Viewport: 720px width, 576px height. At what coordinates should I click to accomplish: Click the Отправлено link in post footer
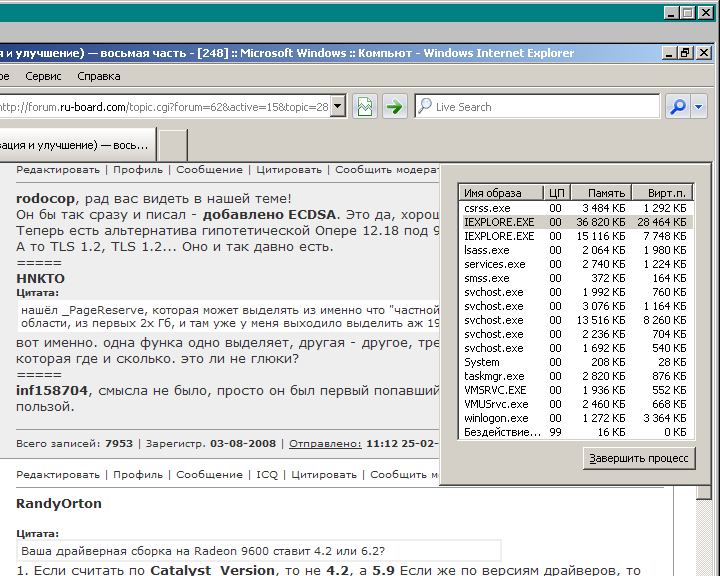[x=325, y=444]
